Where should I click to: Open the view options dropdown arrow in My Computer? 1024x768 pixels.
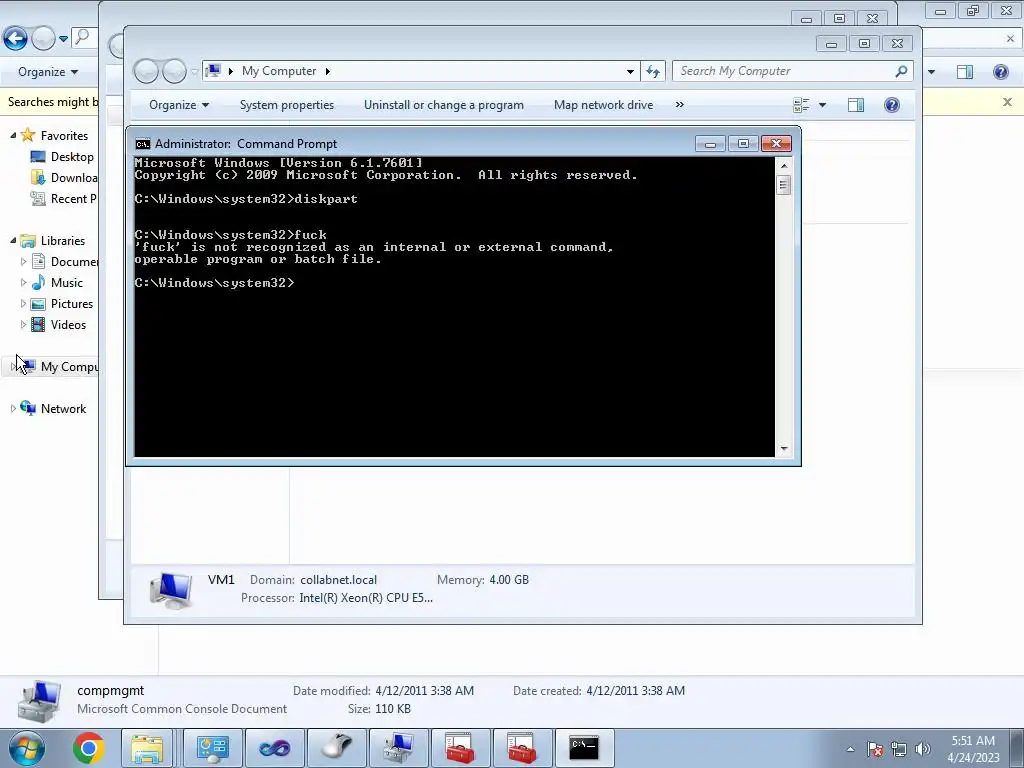pos(822,105)
